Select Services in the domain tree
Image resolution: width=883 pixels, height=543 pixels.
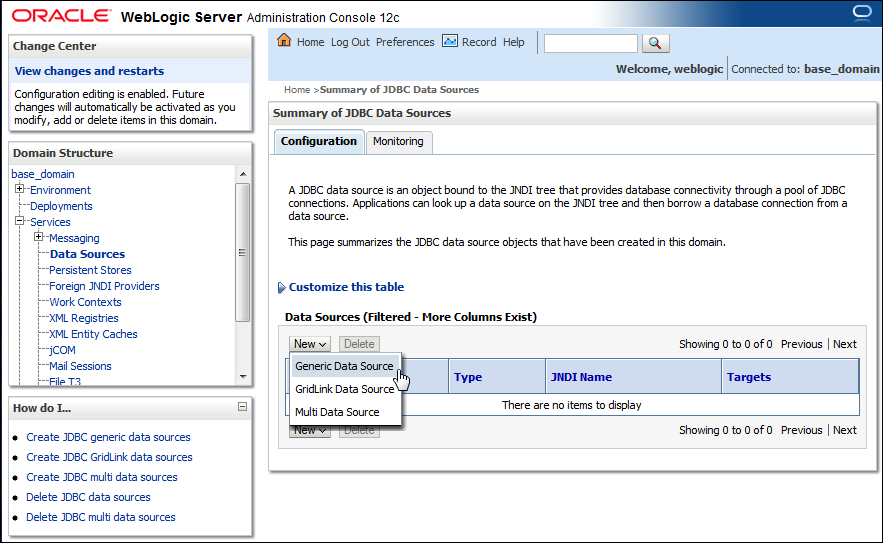50,222
